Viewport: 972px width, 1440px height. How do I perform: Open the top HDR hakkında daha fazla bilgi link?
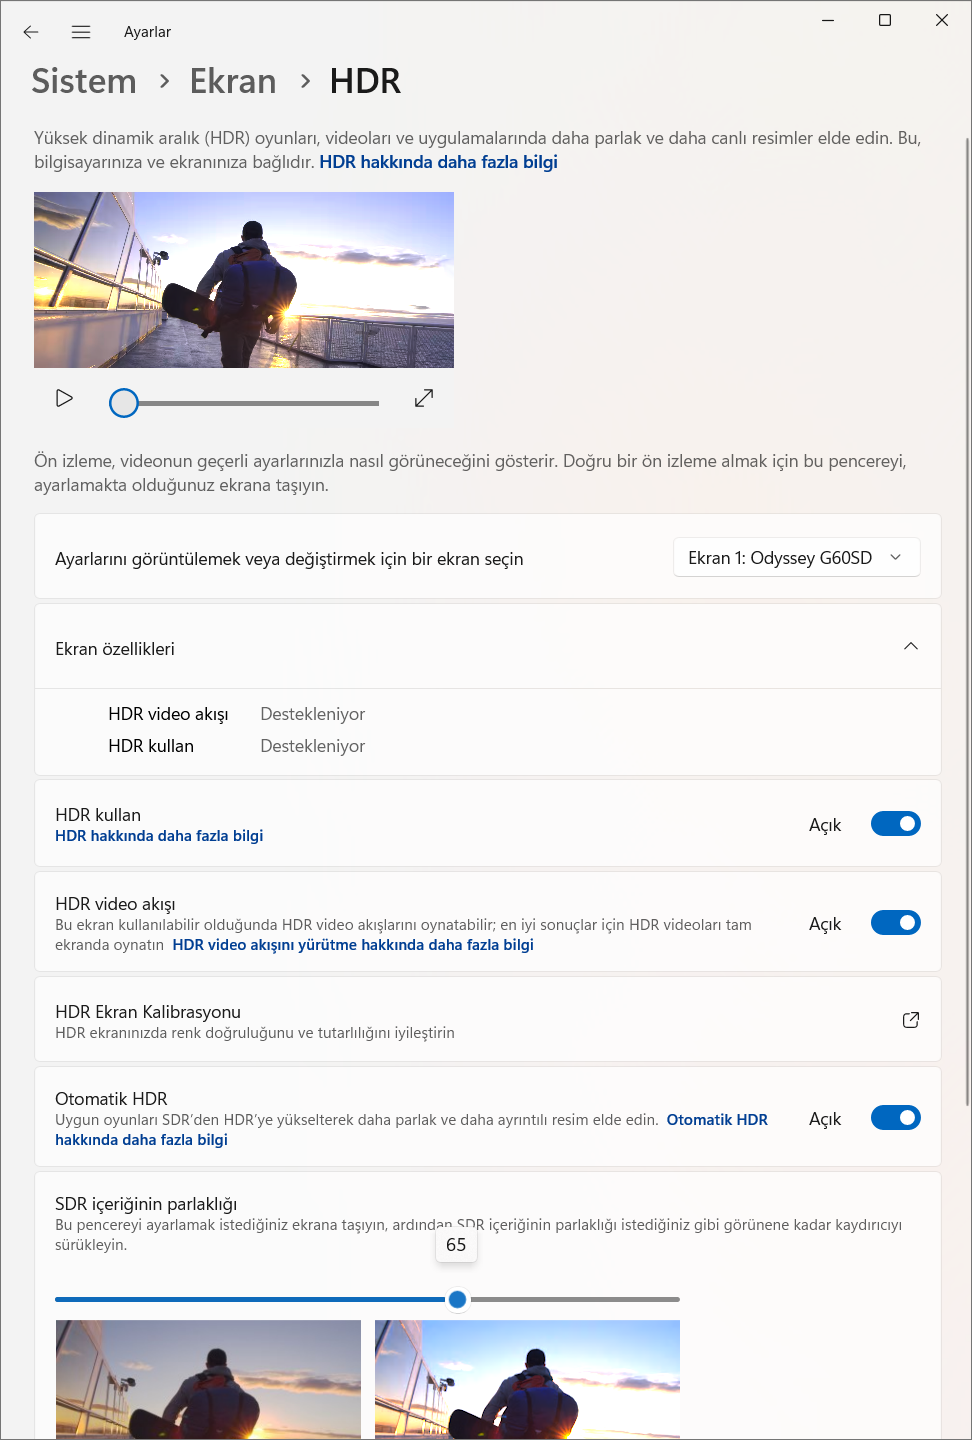click(438, 162)
